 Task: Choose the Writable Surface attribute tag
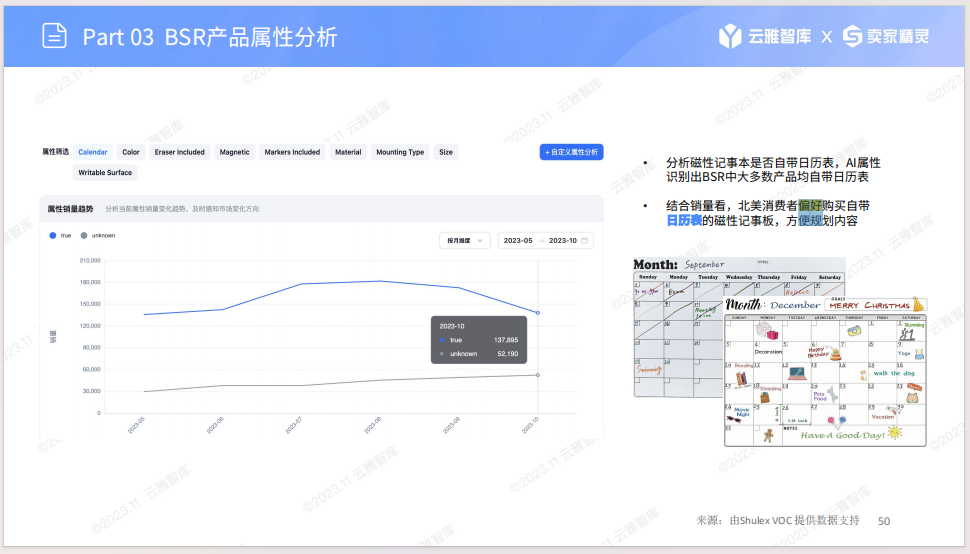tap(105, 173)
